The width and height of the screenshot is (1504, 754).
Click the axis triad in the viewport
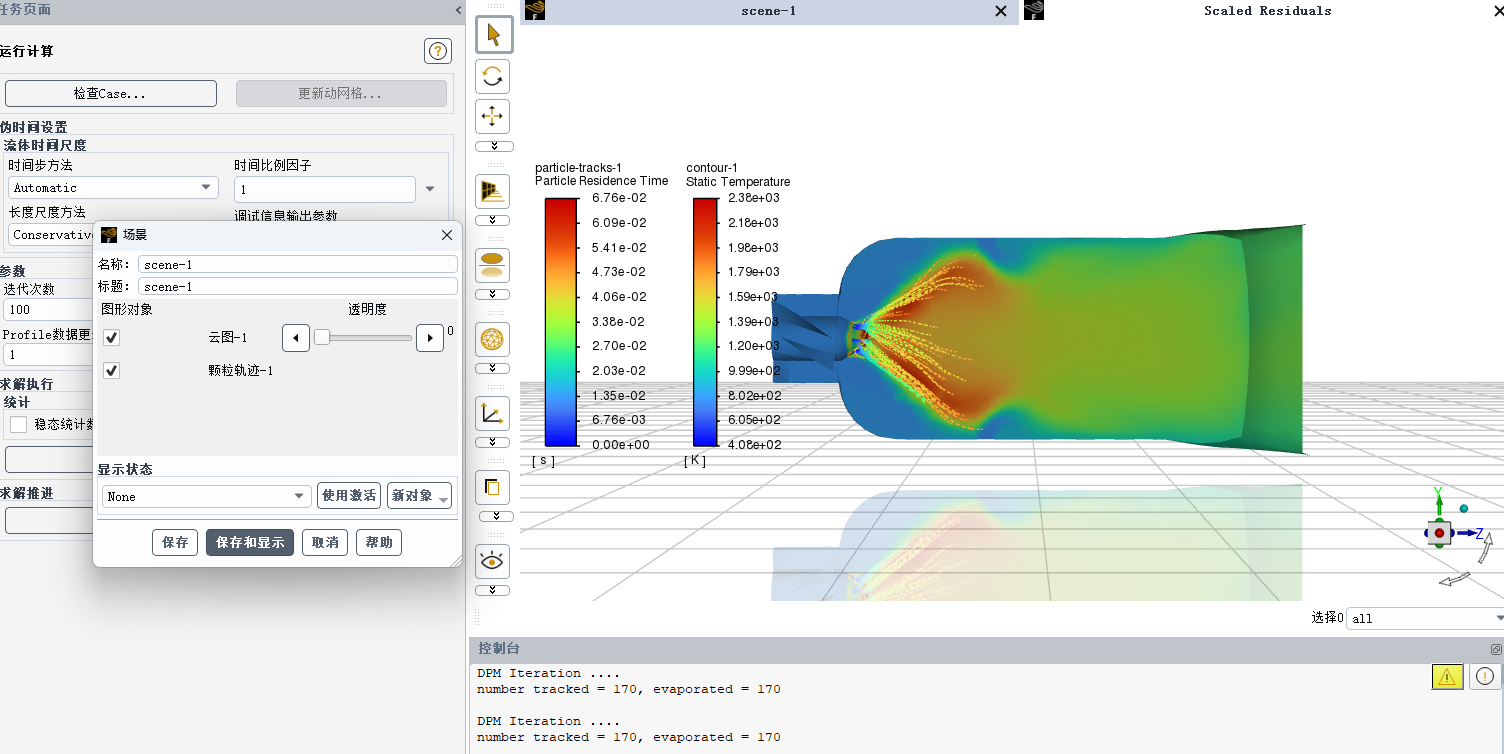[x=1439, y=533]
